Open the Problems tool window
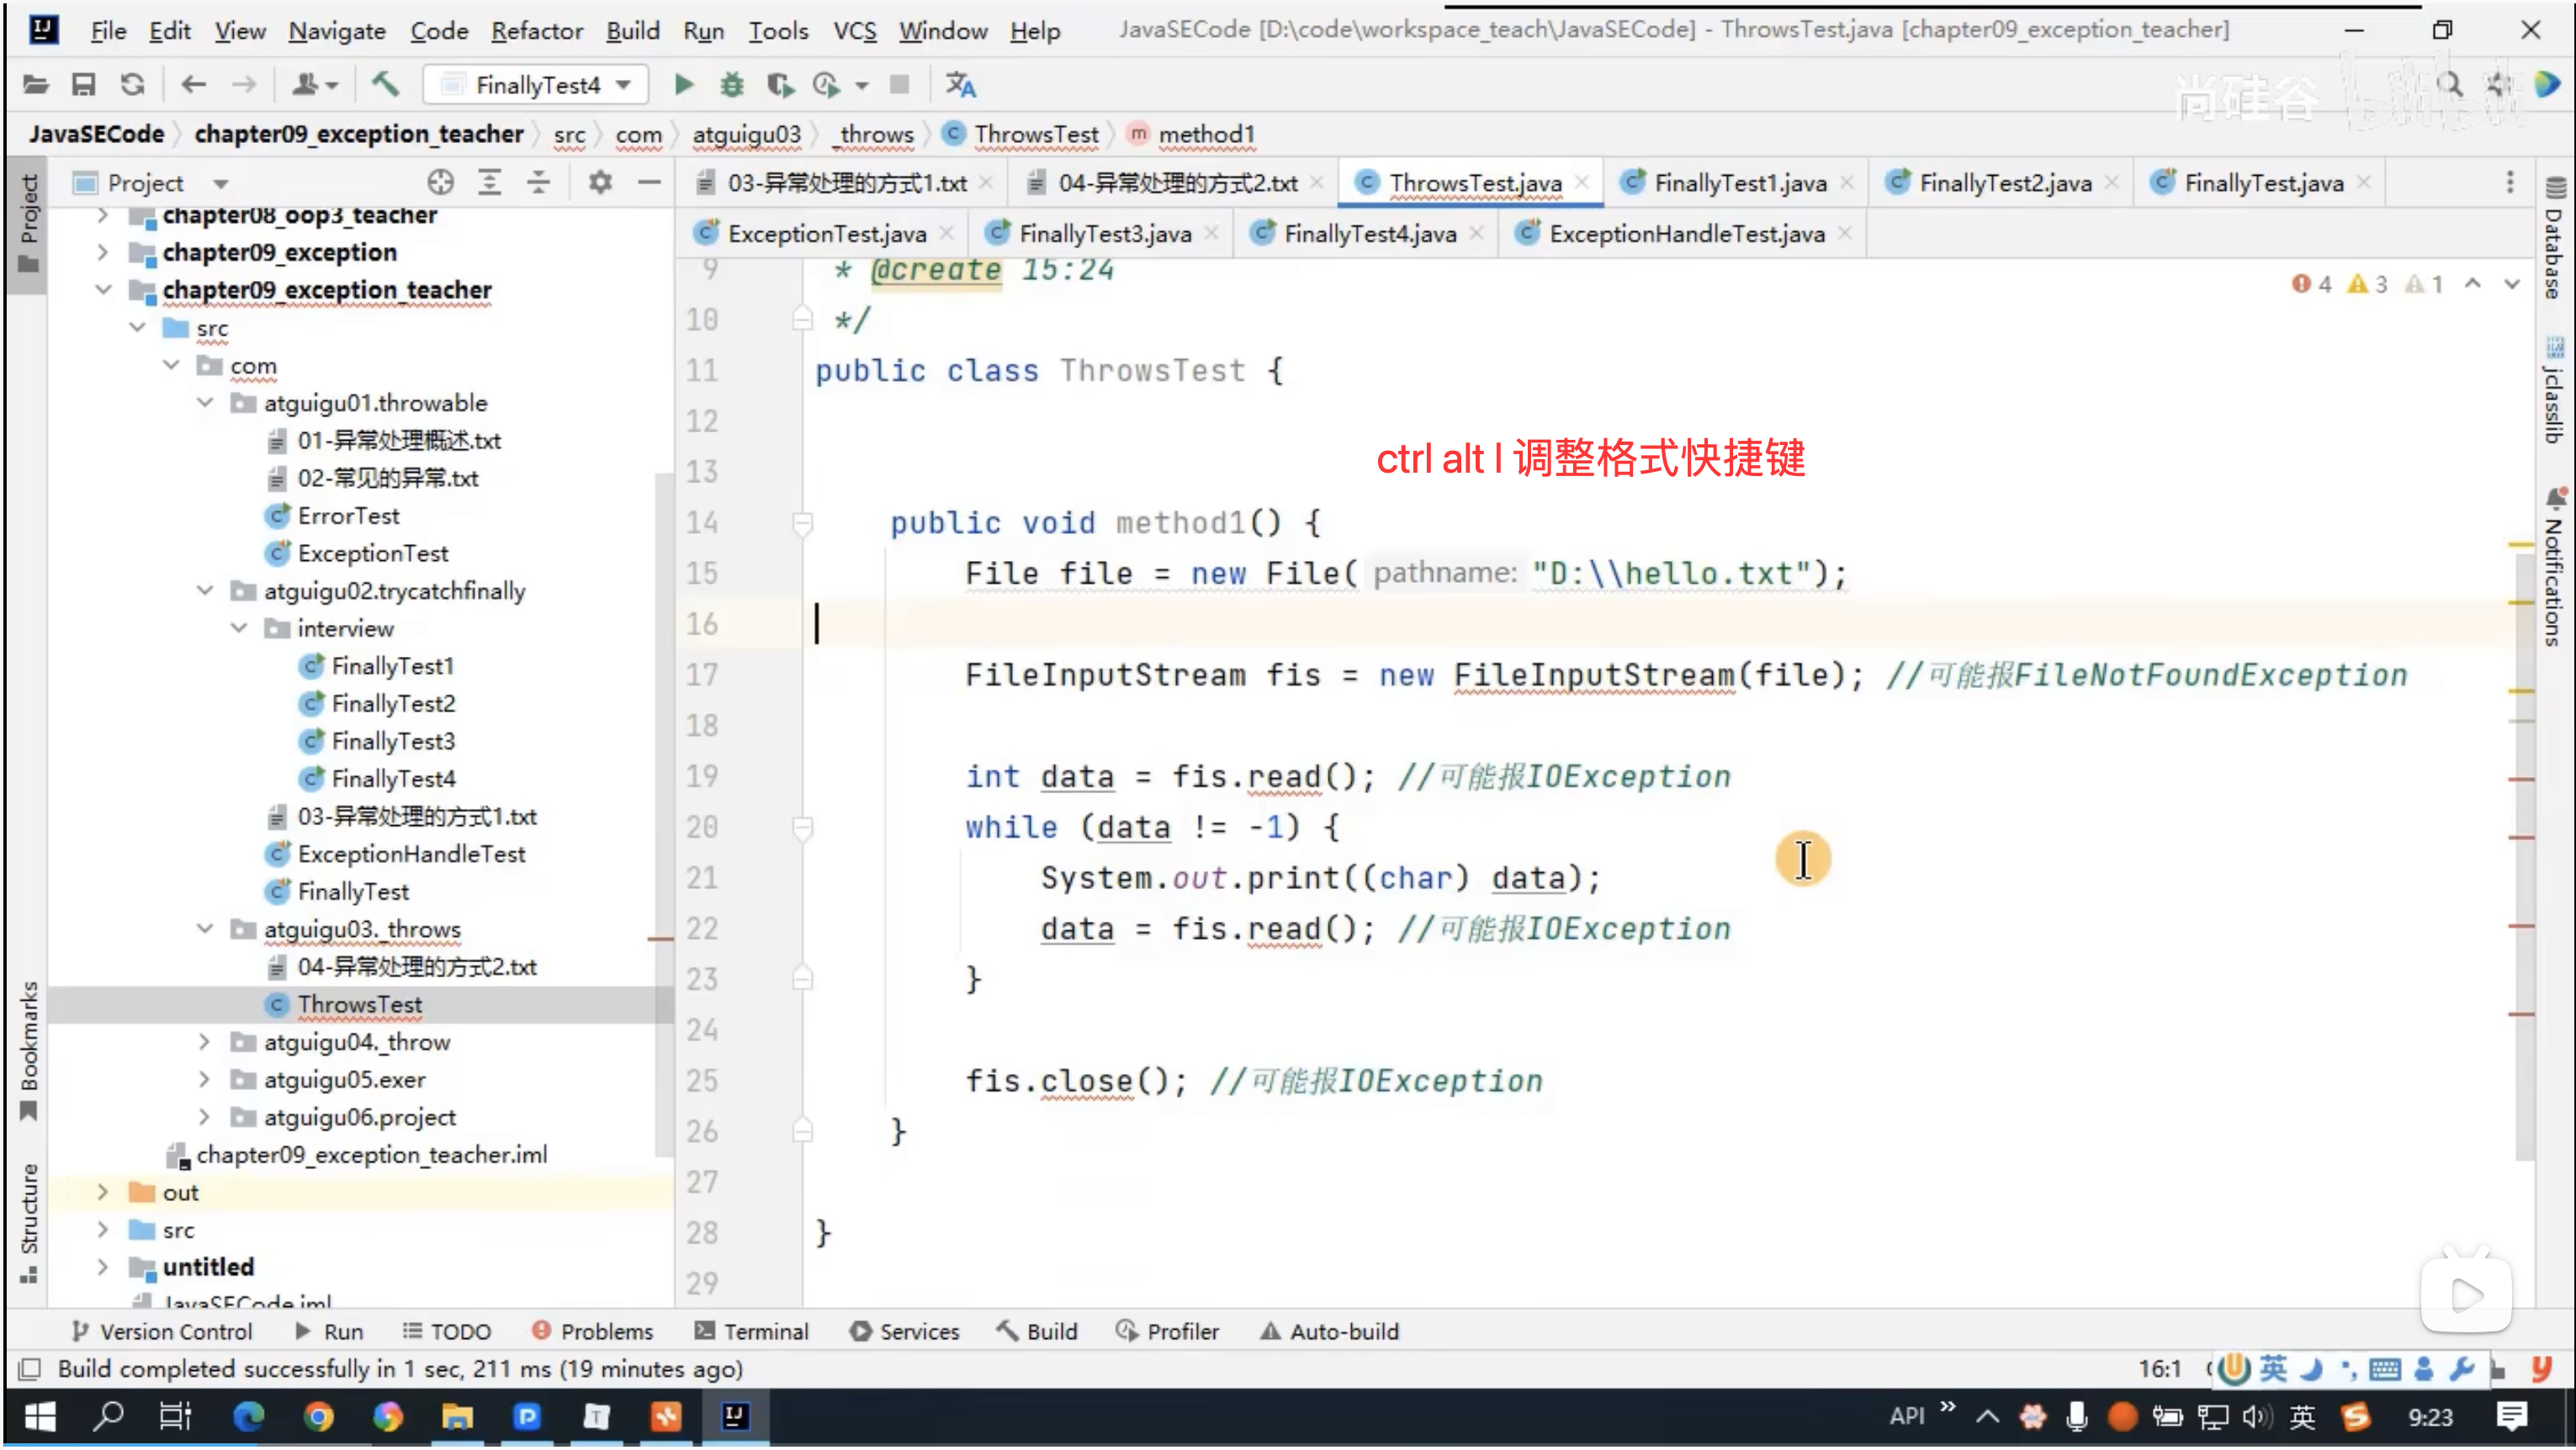The width and height of the screenshot is (2576, 1450). tap(593, 1332)
